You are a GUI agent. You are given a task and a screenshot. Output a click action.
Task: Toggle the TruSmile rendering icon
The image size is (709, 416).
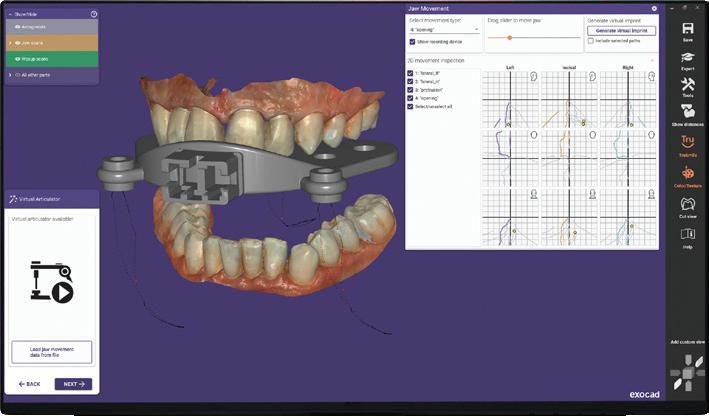(x=687, y=142)
